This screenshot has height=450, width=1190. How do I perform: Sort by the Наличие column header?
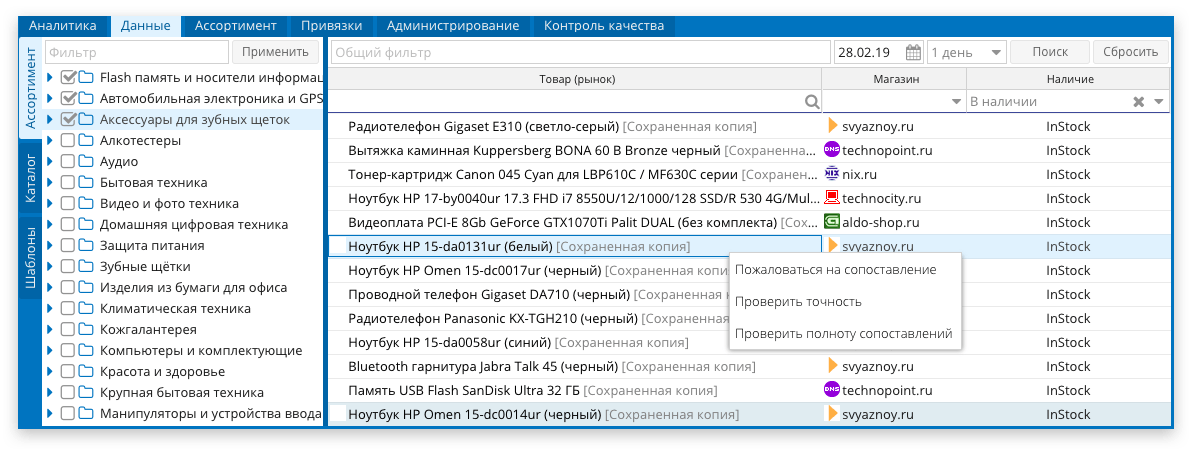(1070, 79)
